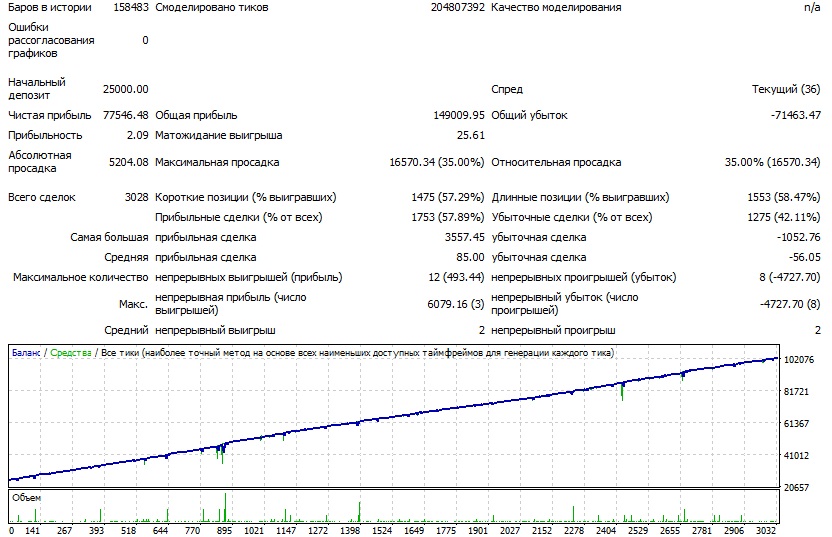Click 'непрерывная прибыль (число выигрышей)' label
Screen dimensions: 832x537
(x=231, y=304)
